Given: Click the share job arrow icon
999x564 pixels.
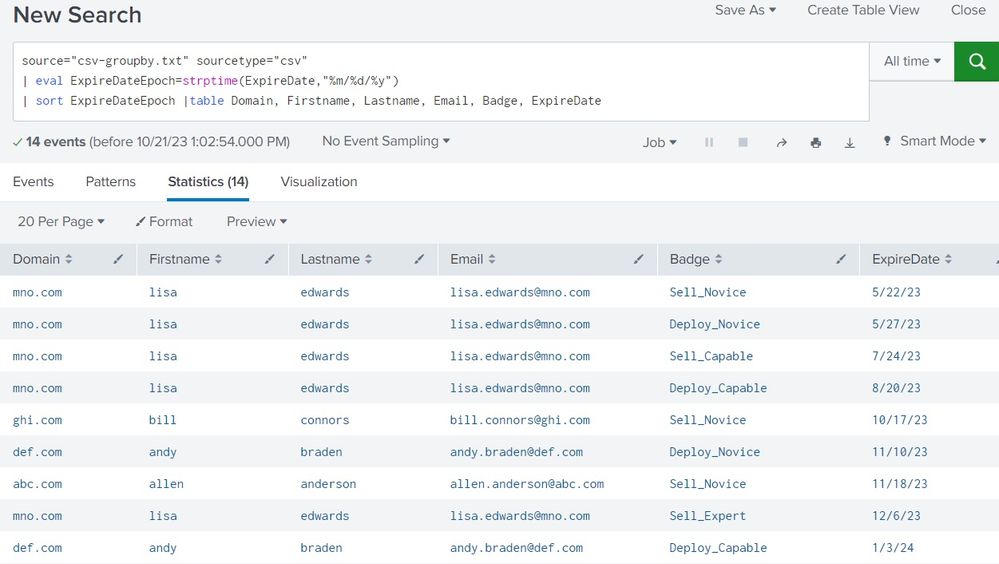Looking at the screenshot, I should 781,142.
